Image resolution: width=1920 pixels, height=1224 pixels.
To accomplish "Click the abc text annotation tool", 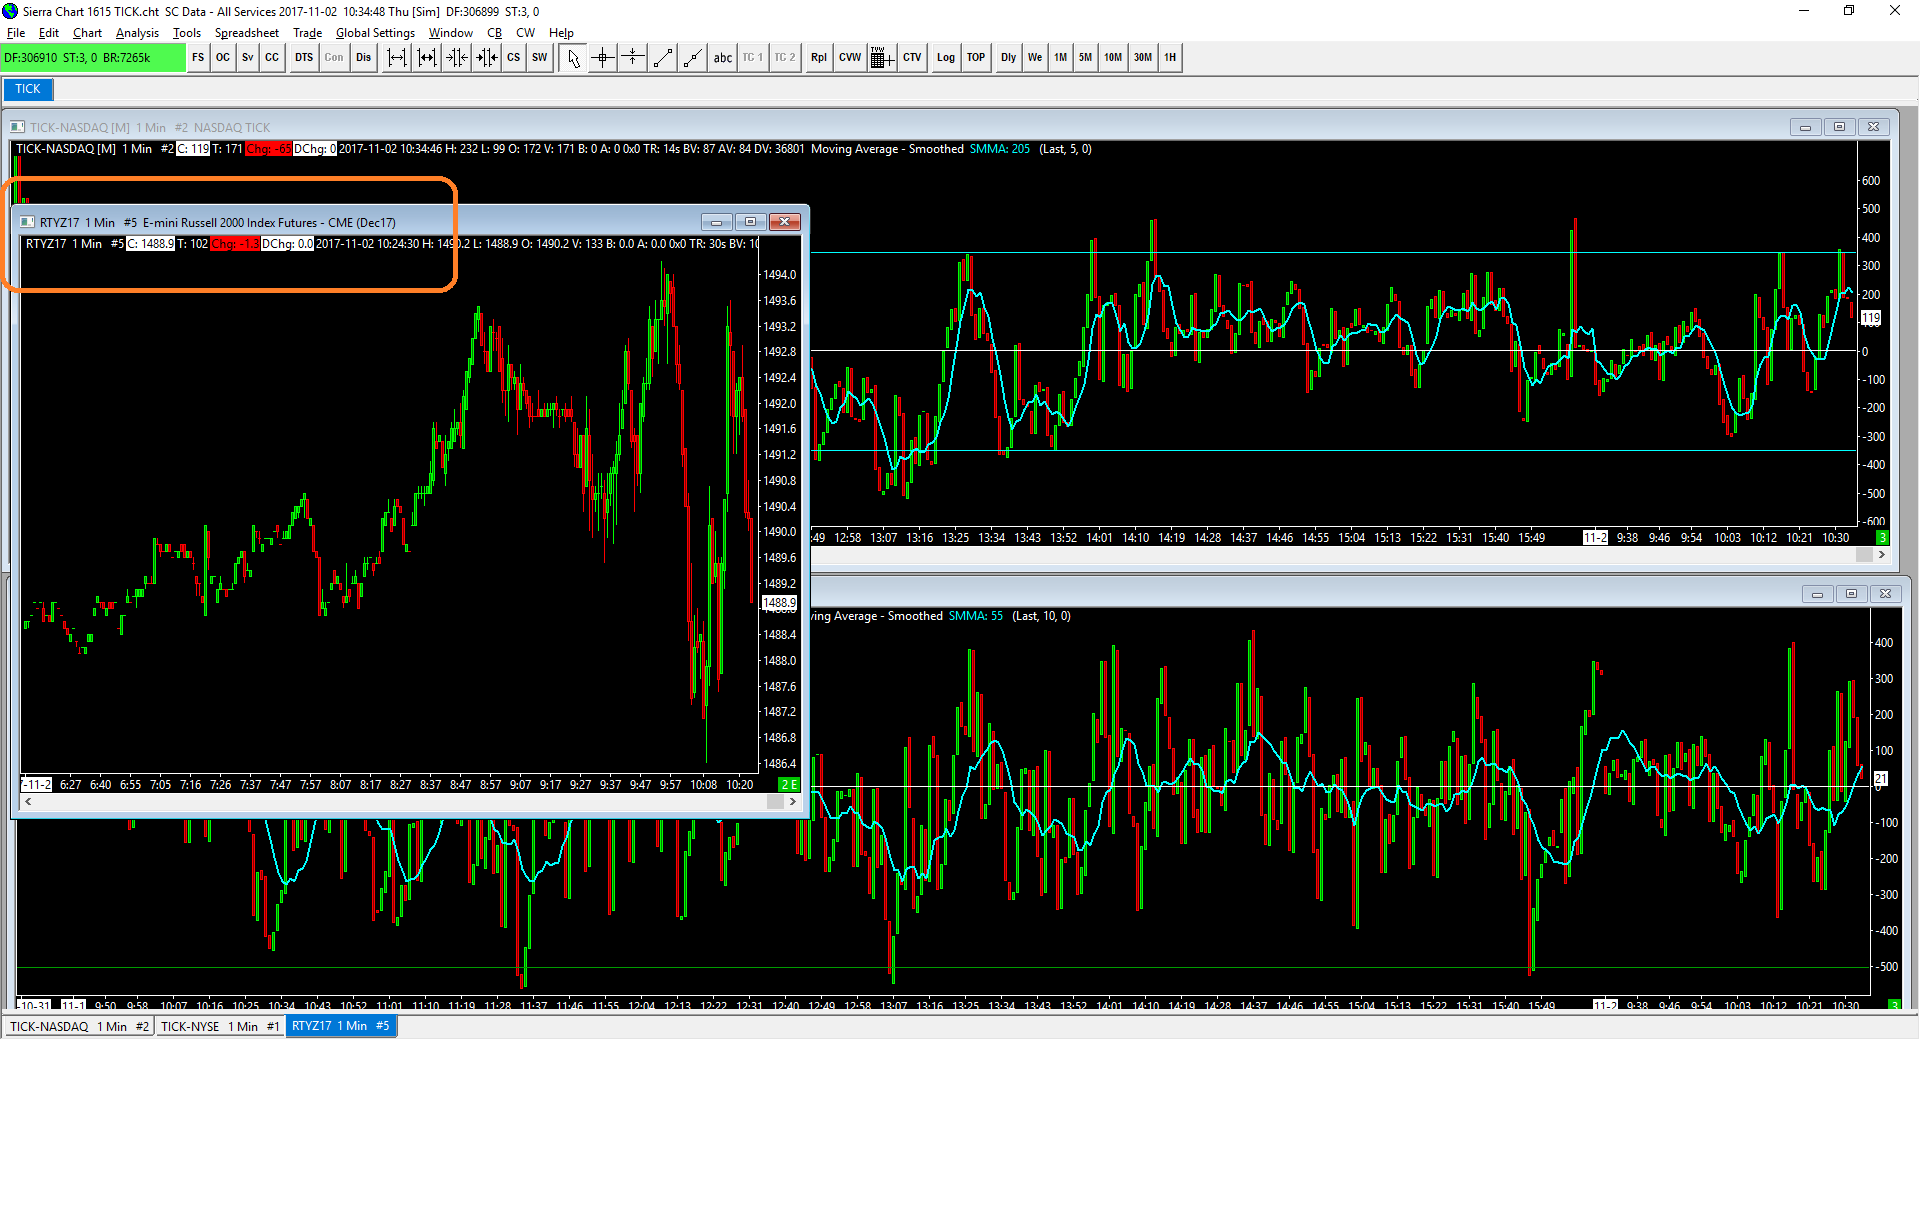I will tap(722, 58).
